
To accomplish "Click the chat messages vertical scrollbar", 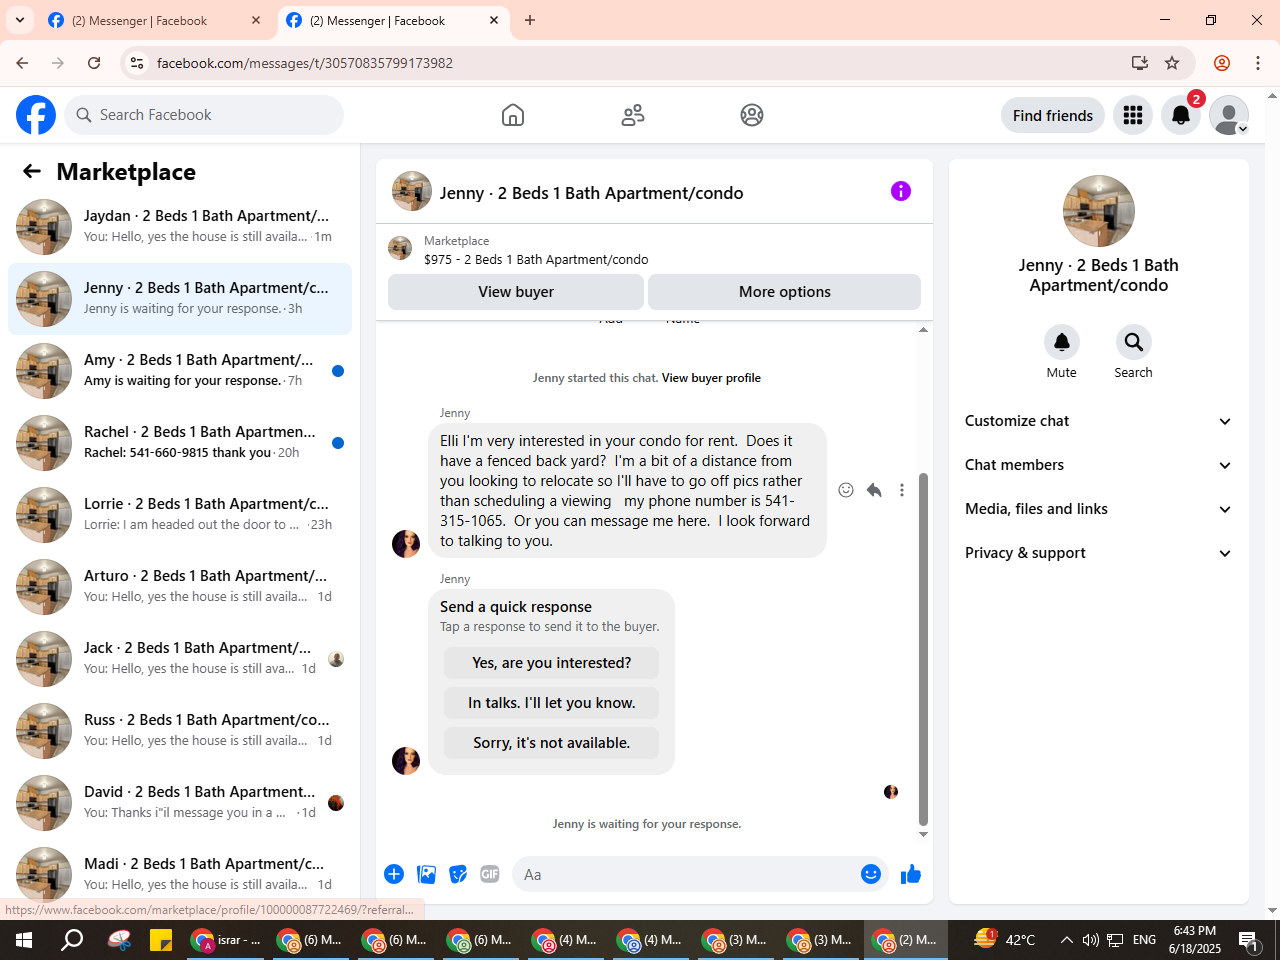I will tap(923, 650).
